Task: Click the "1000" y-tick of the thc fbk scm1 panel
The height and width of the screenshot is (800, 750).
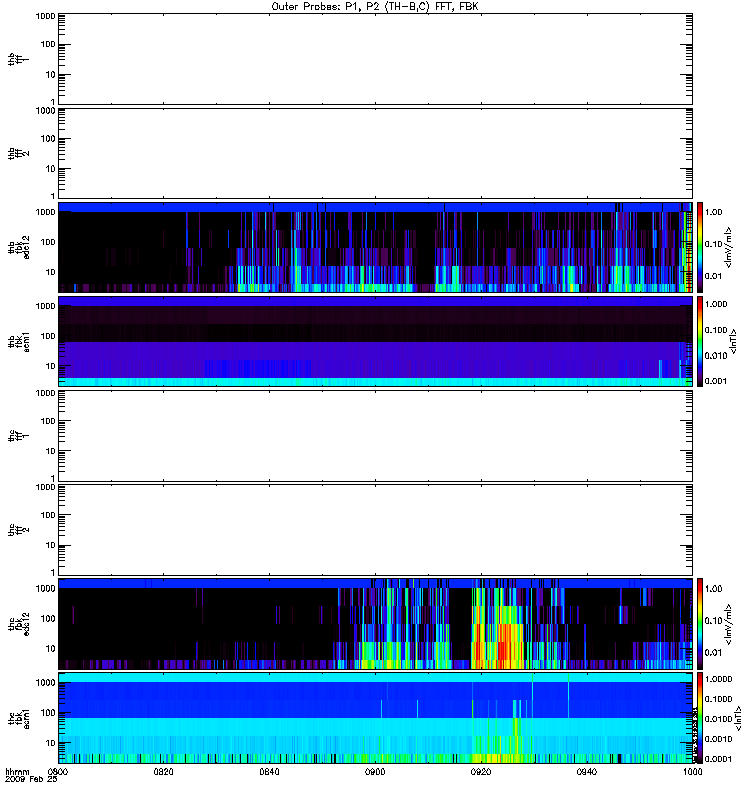Action: (46, 683)
